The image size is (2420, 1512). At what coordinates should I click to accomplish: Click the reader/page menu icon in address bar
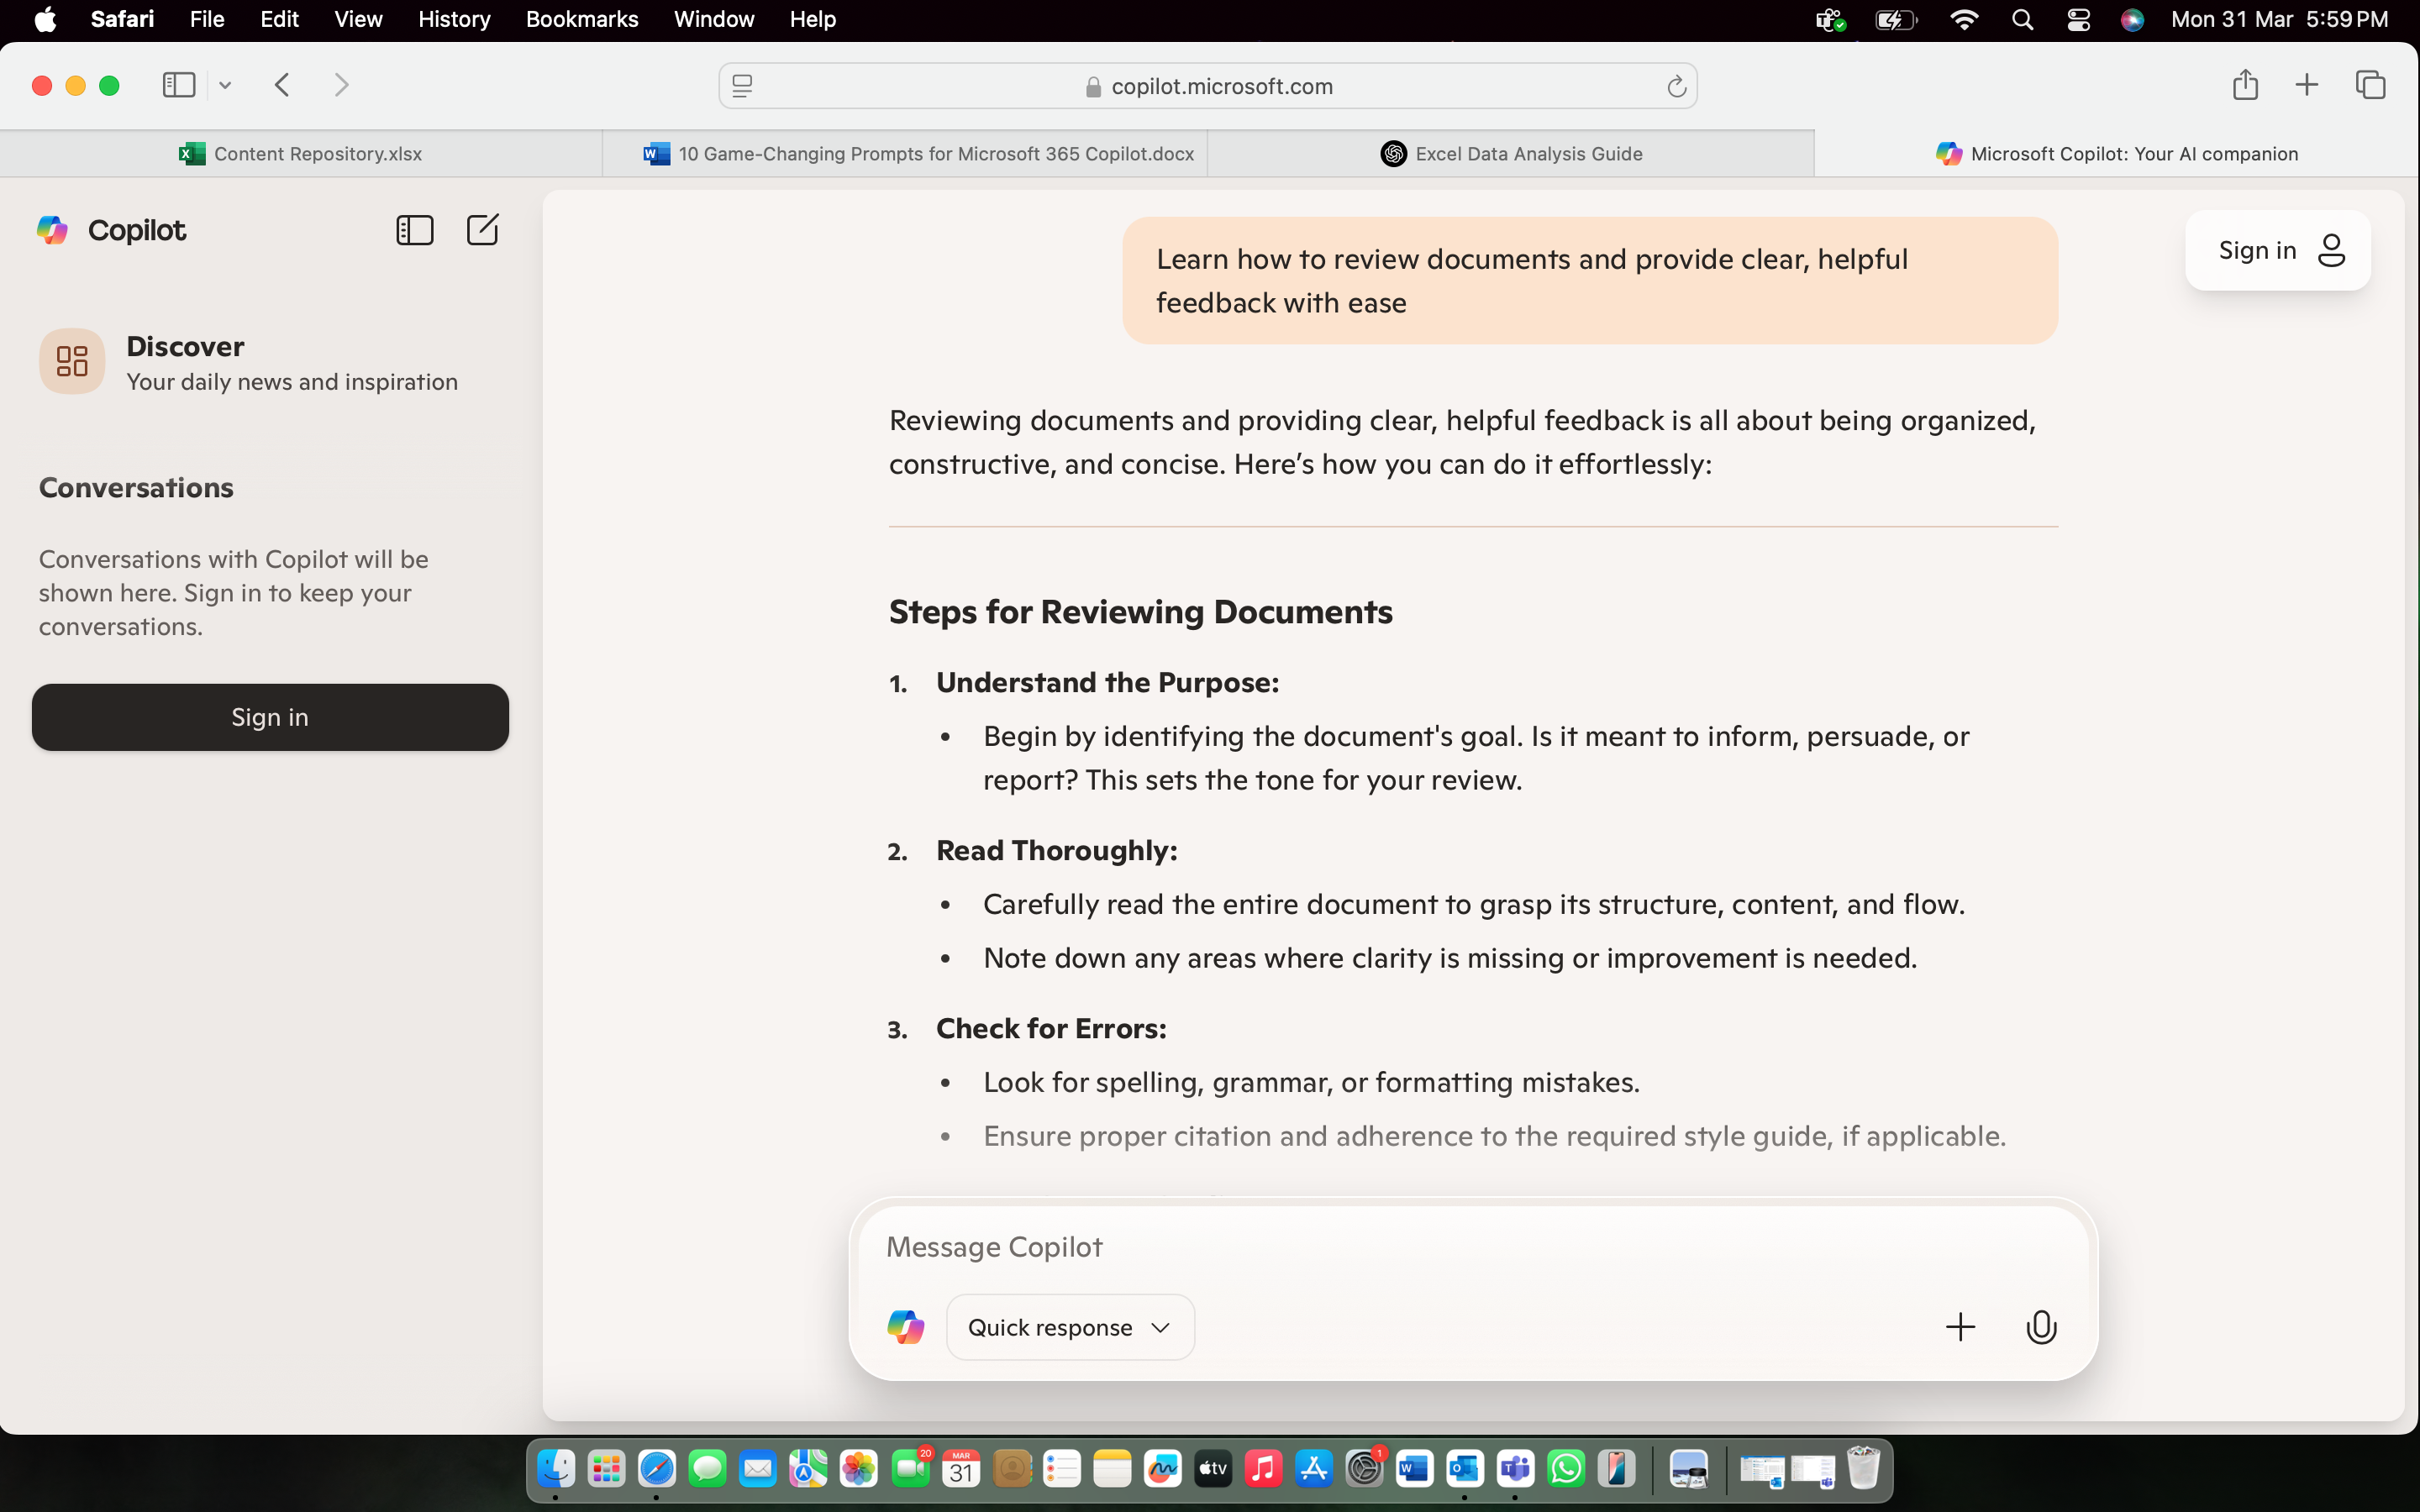point(742,86)
